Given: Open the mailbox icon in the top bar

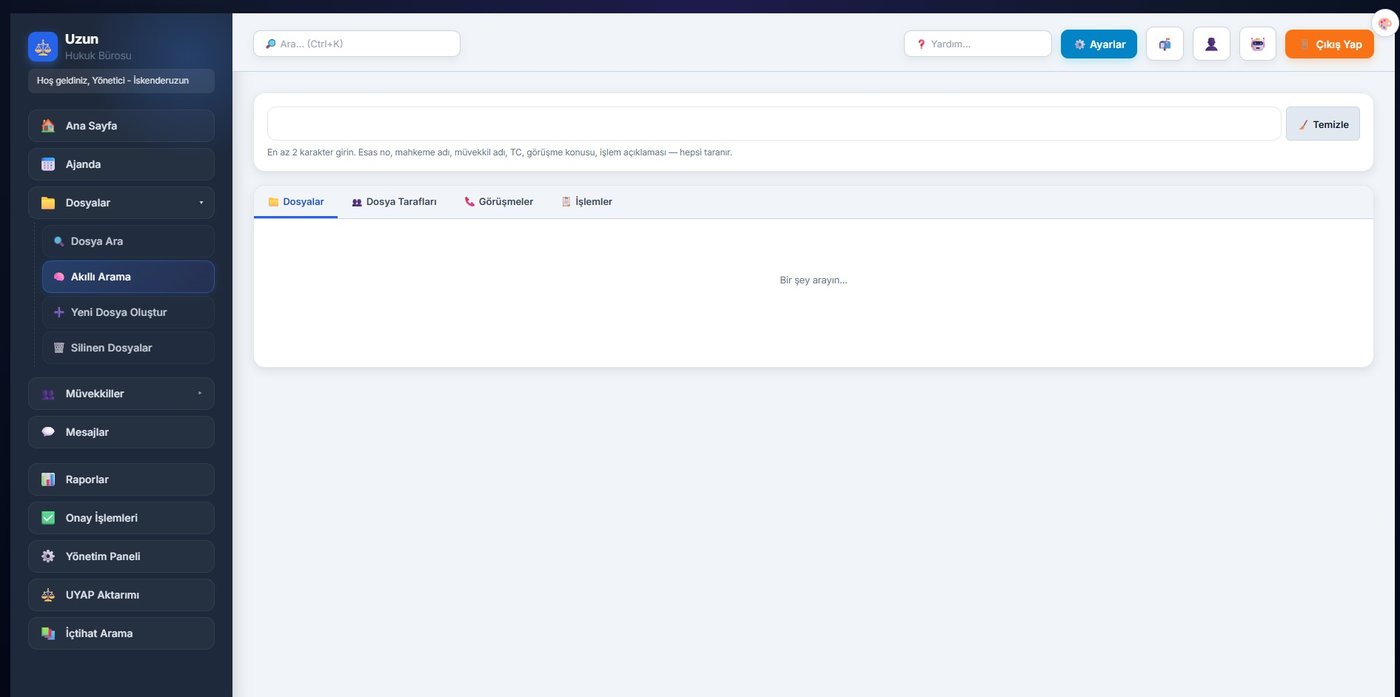Looking at the screenshot, I should point(1165,44).
